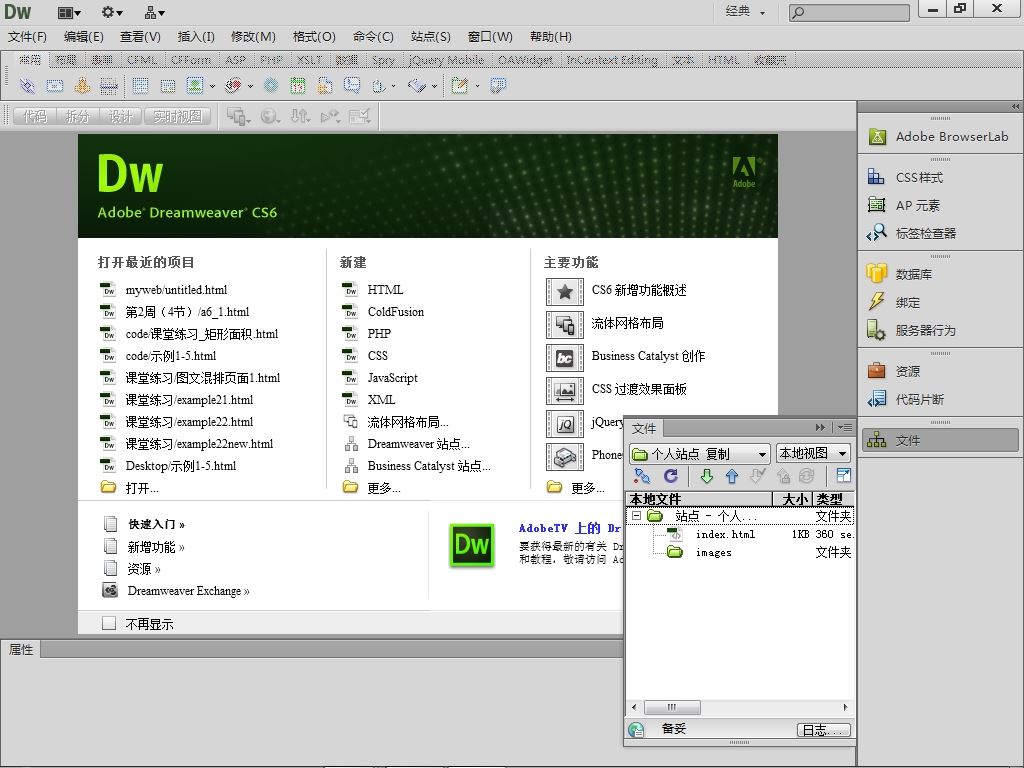Image resolution: width=1024 pixels, height=768 pixels.
Task: Open the 窗口(W) menu
Action: click(x=490, y=37)
